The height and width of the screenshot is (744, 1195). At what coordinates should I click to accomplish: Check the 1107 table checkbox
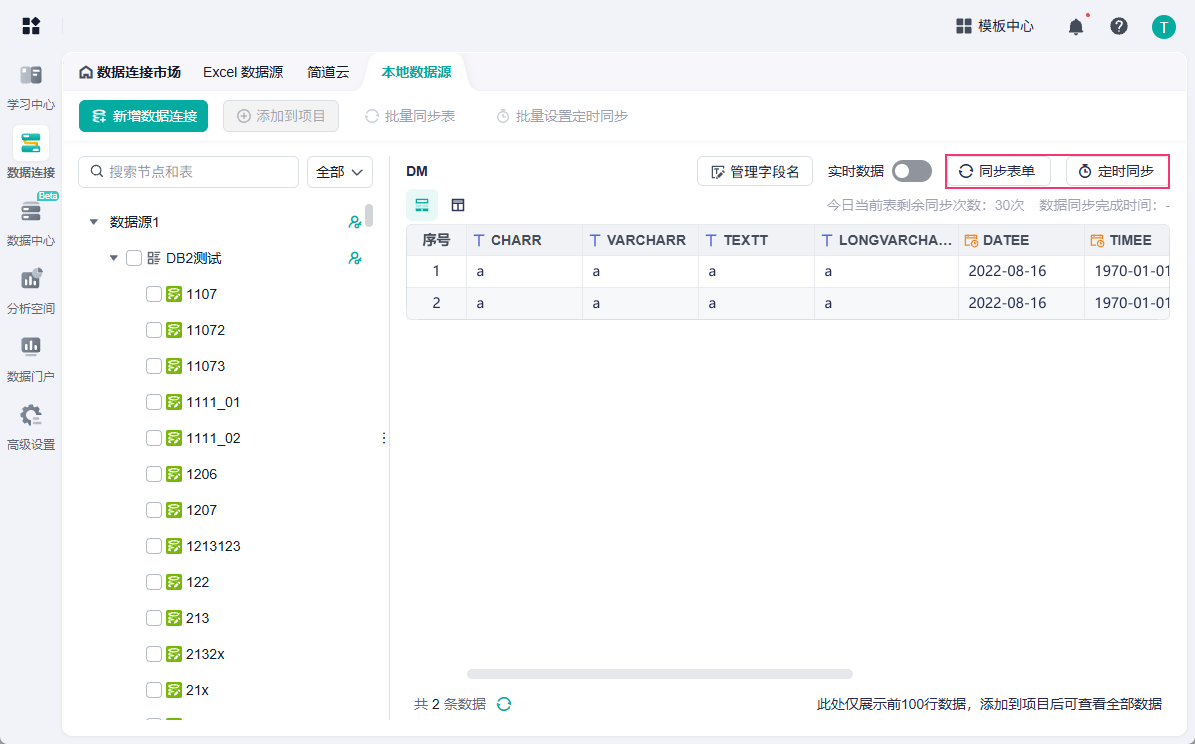pyautogui.click(x=153, y=294)
